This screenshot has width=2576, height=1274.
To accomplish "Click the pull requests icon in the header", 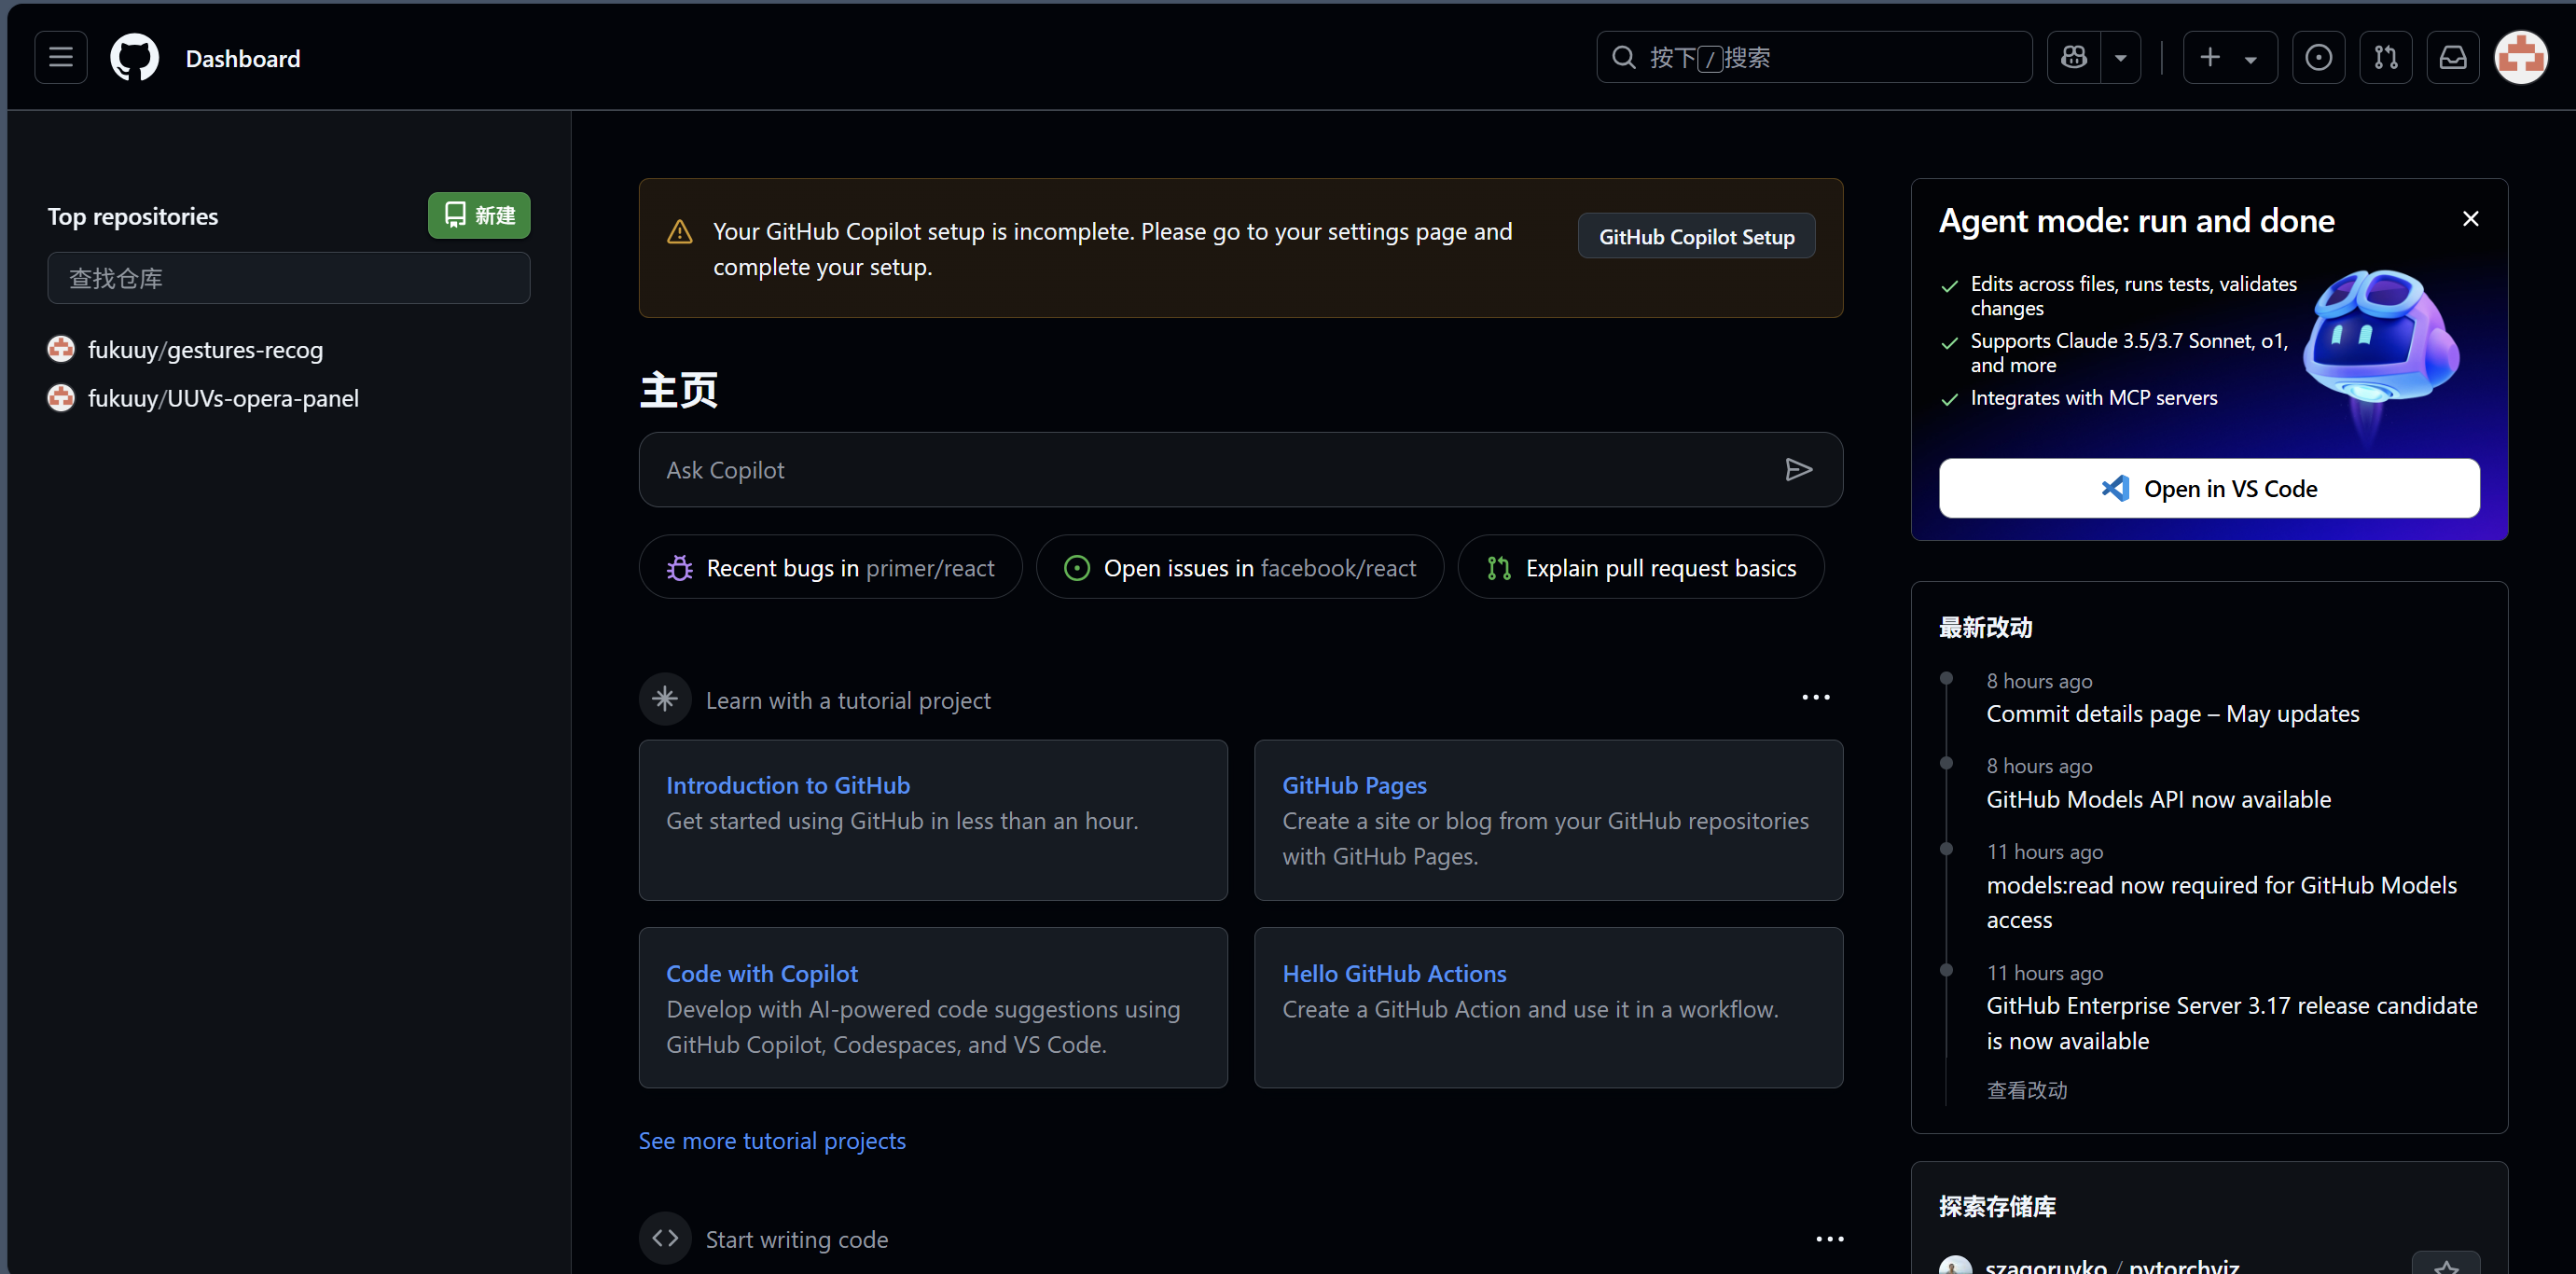I will (x=2386, y=57).
